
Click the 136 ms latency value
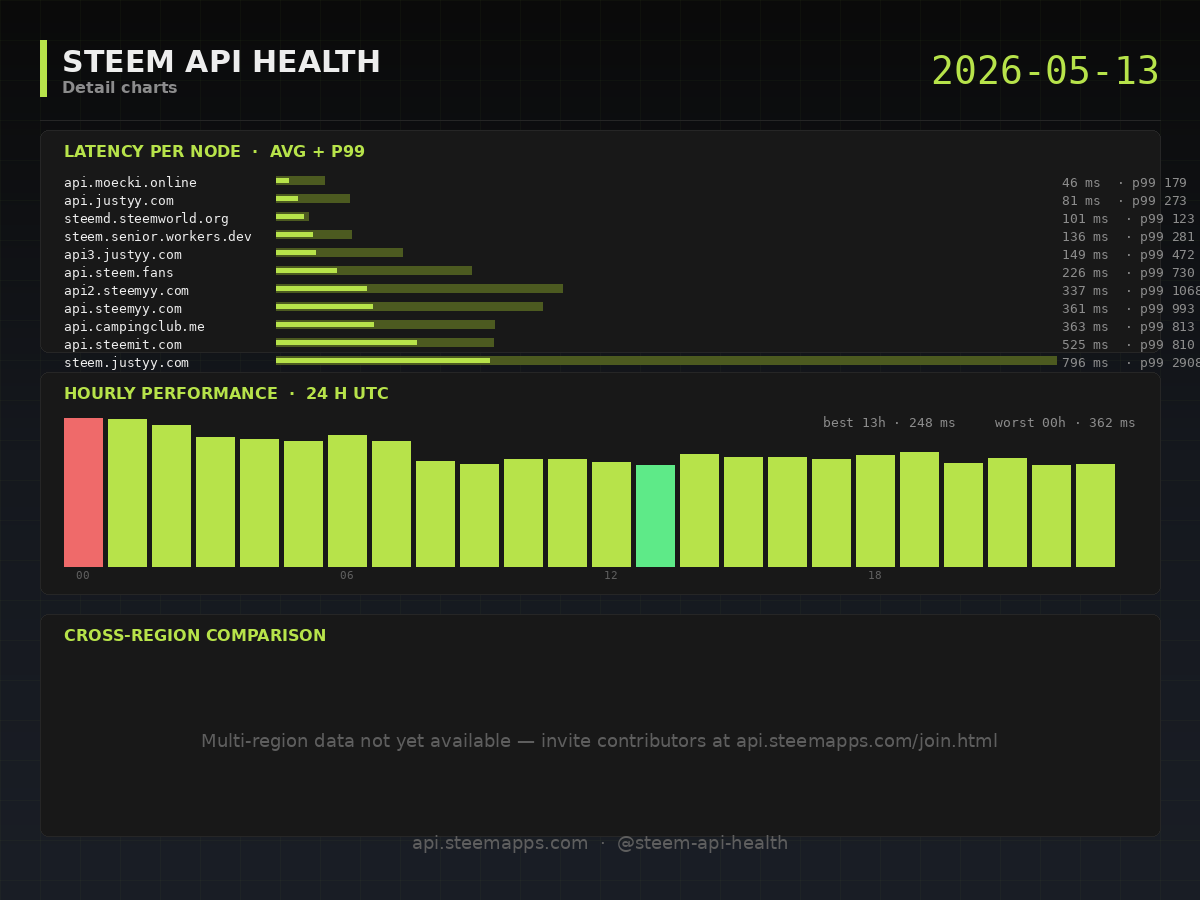pos(1085,237)
